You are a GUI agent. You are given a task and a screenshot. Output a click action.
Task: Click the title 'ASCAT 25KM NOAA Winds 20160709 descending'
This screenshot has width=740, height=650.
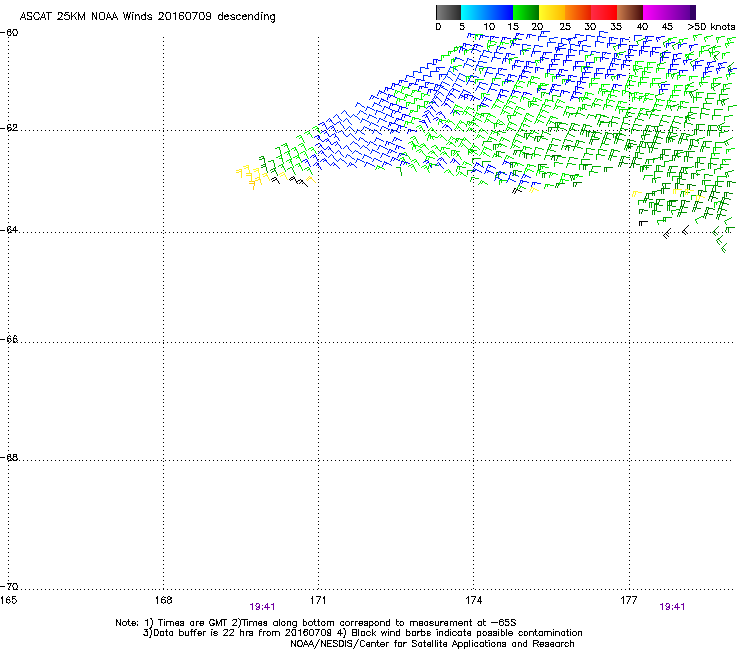click(x=147, y=17)
